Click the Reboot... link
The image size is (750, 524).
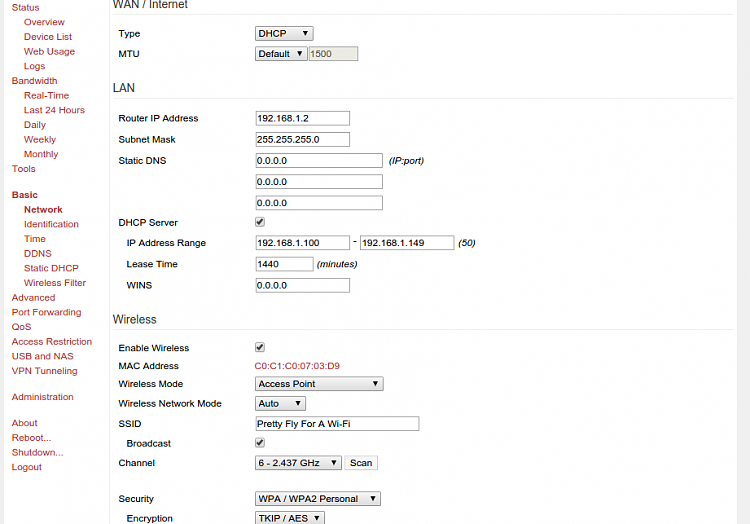[x=32, y=438]
